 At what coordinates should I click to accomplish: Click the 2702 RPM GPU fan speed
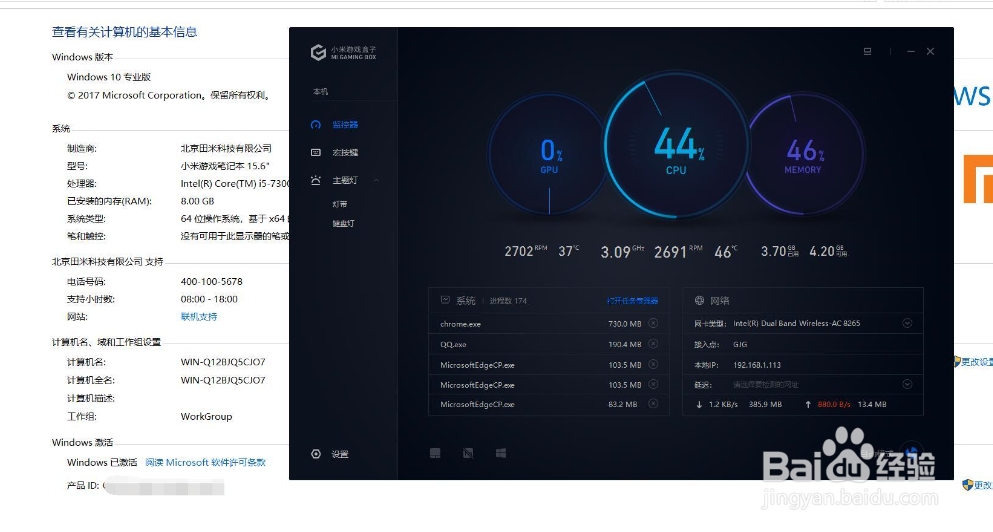click(526, 251)
